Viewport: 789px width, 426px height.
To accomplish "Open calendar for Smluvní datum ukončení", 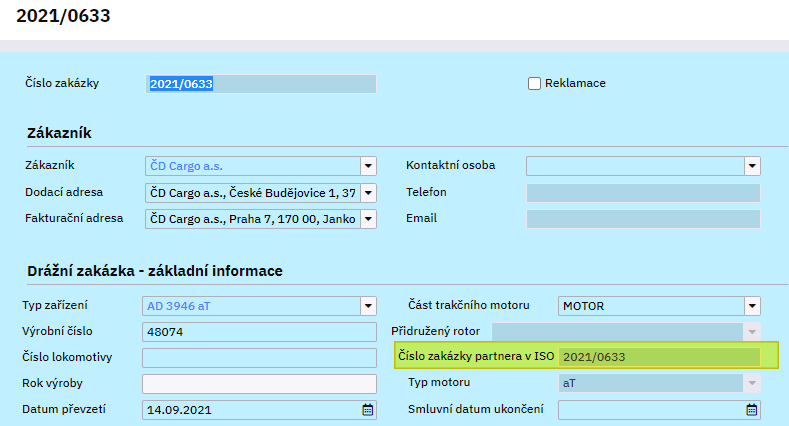I will tap(751, 409).
